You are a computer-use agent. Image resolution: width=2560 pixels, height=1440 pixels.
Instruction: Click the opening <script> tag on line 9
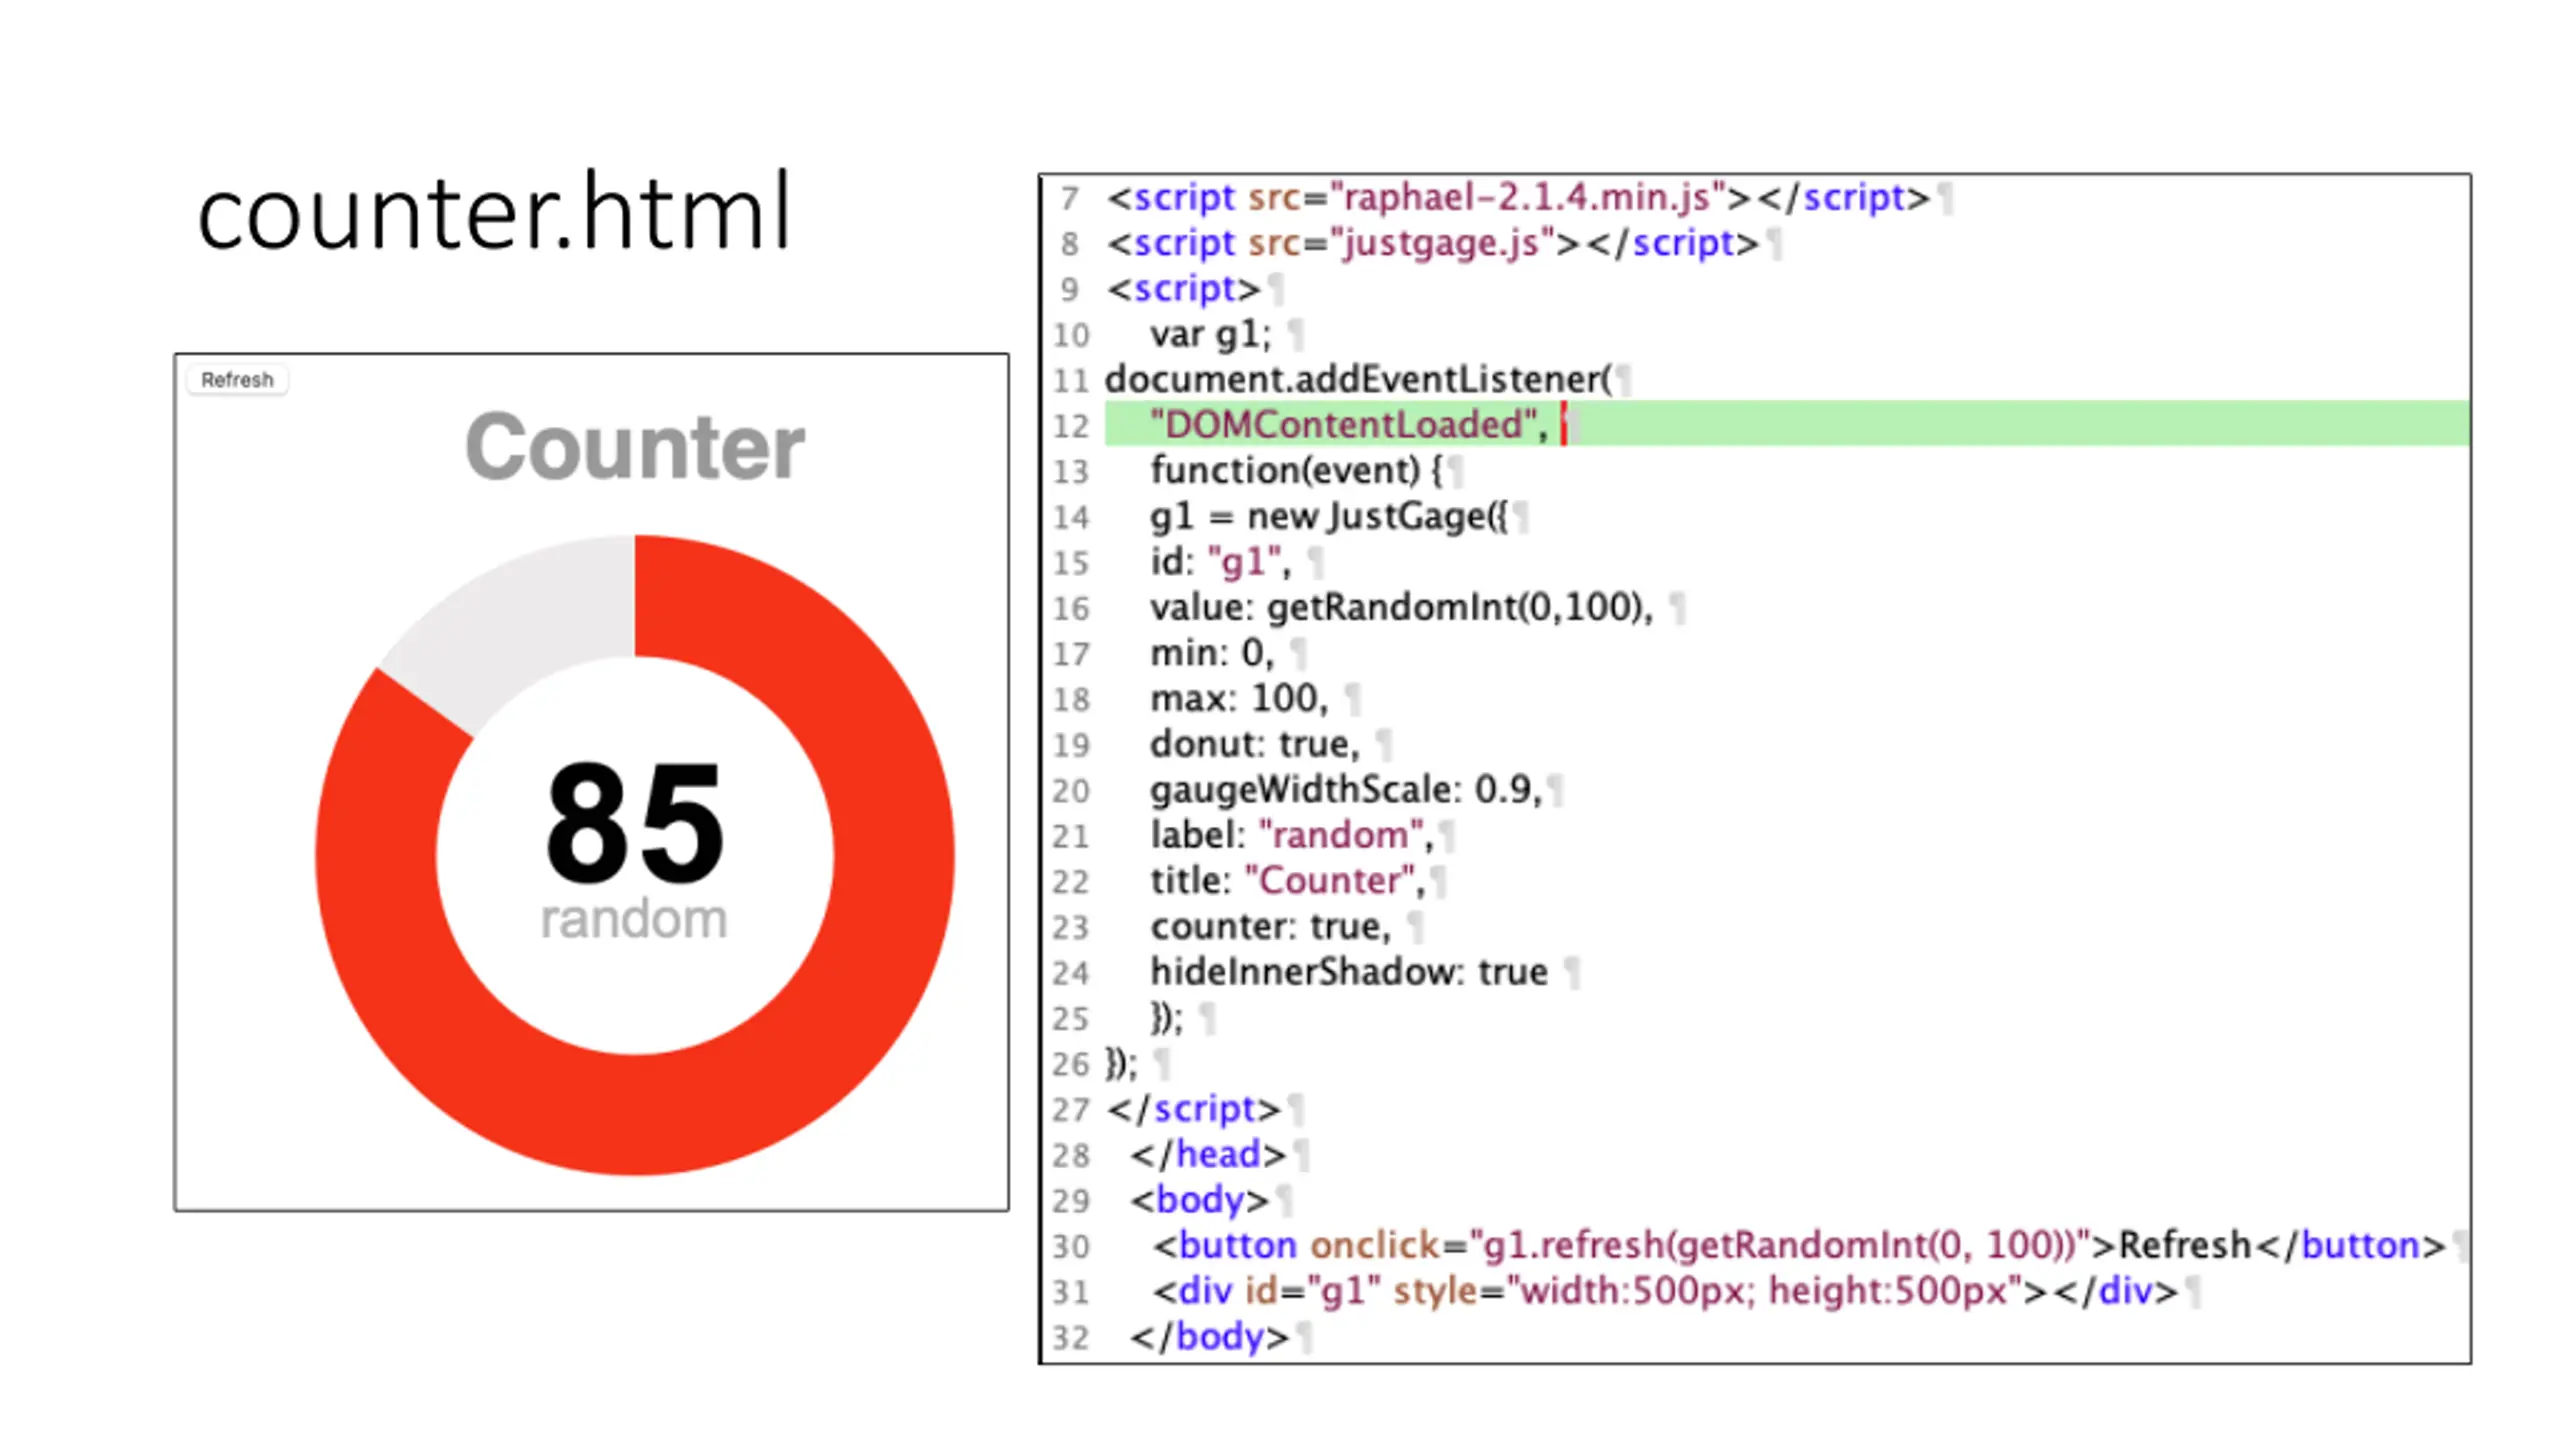tap(1183, 288)
